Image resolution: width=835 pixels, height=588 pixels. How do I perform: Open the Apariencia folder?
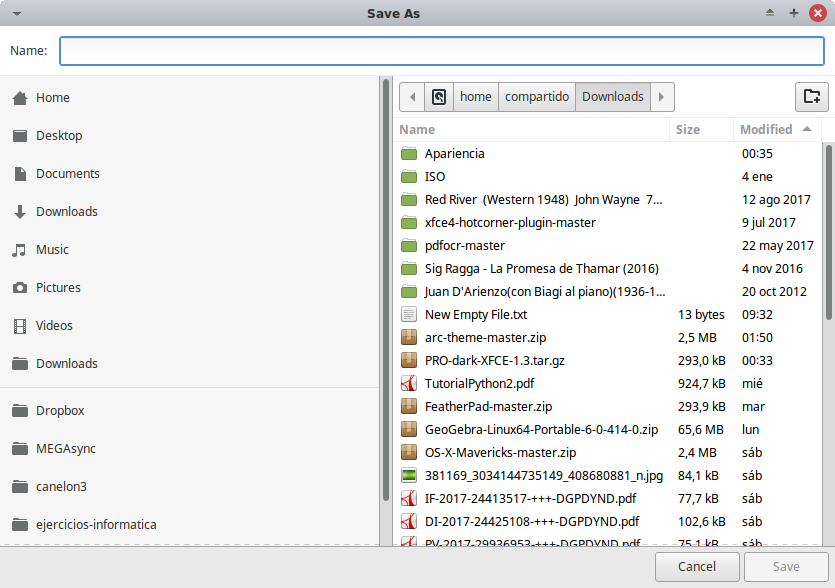tap(454, 154)
